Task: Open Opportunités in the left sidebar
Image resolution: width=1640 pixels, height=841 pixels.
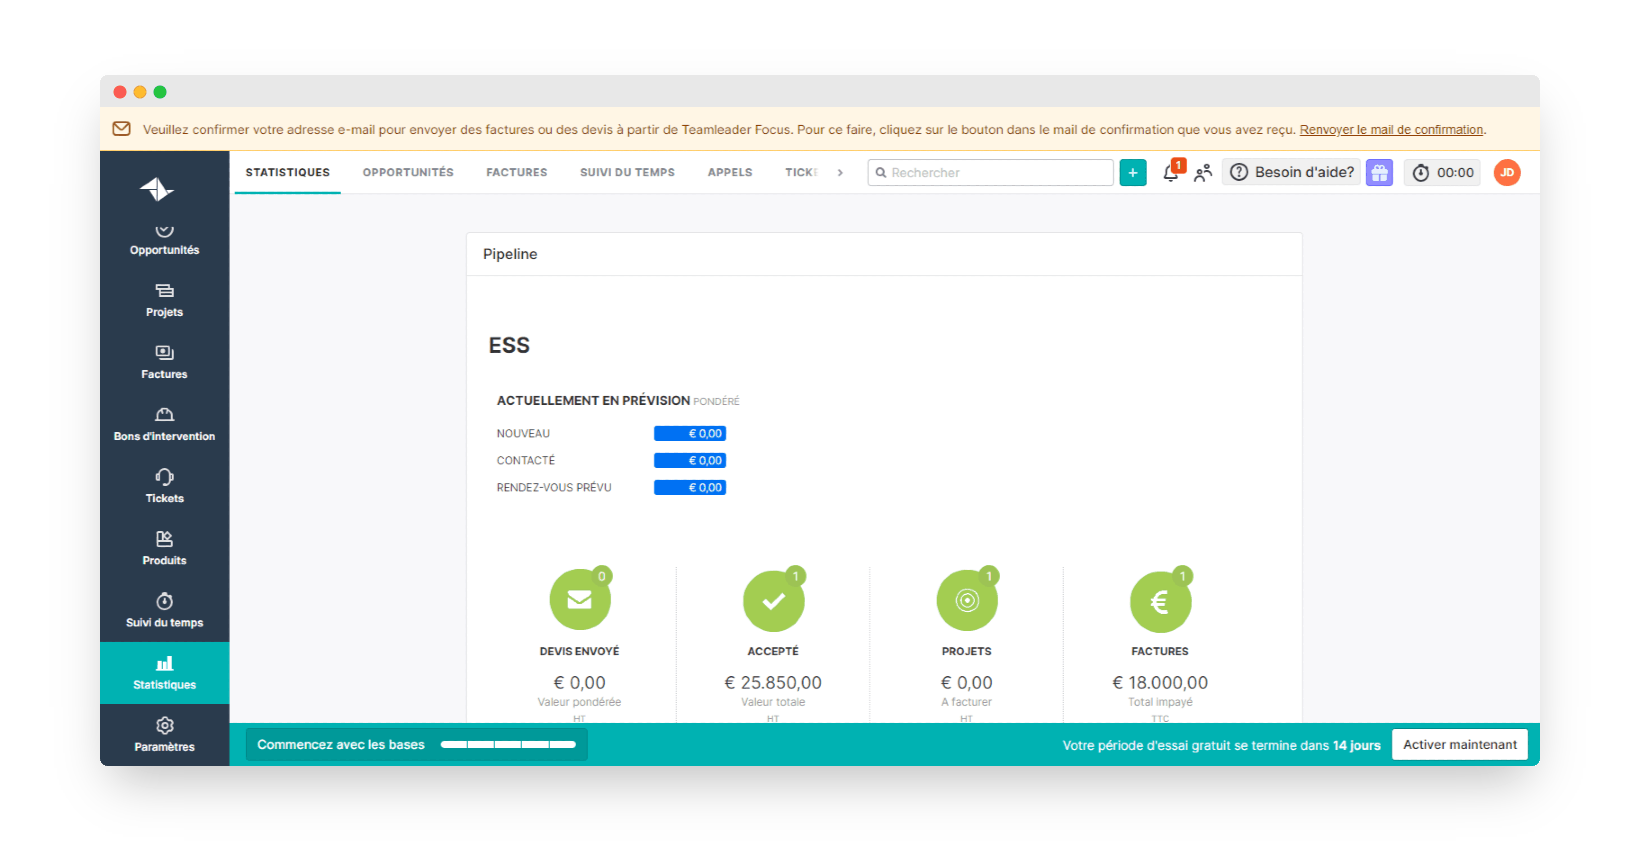Action: [164, 241]
